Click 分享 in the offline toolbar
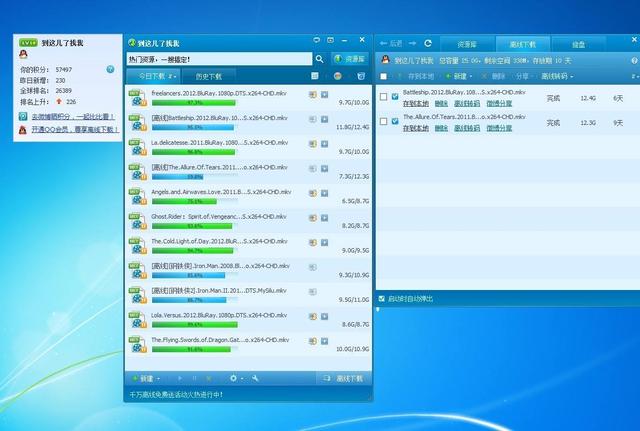 (x=522, y=76)
